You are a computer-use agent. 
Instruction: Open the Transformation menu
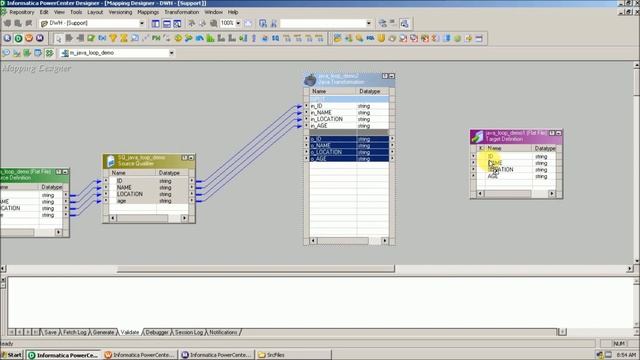tap(182, 12)
